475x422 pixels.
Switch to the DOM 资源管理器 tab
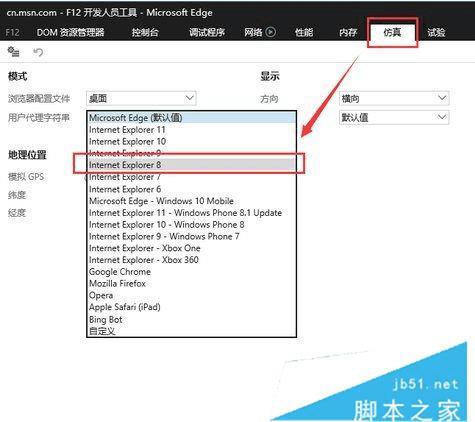[70, 32]
